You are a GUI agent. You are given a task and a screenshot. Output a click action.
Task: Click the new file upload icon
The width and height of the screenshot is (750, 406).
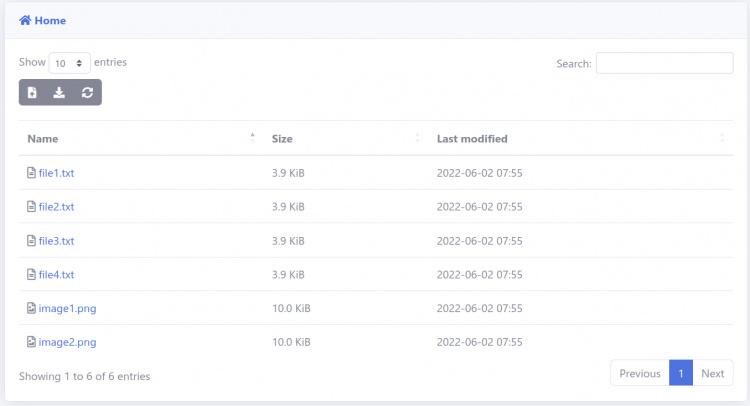pyautogui.click(x=32, y=93)
